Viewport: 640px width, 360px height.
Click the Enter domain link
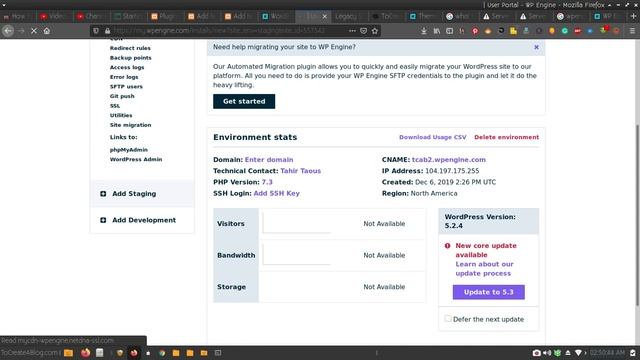(269, 160)
